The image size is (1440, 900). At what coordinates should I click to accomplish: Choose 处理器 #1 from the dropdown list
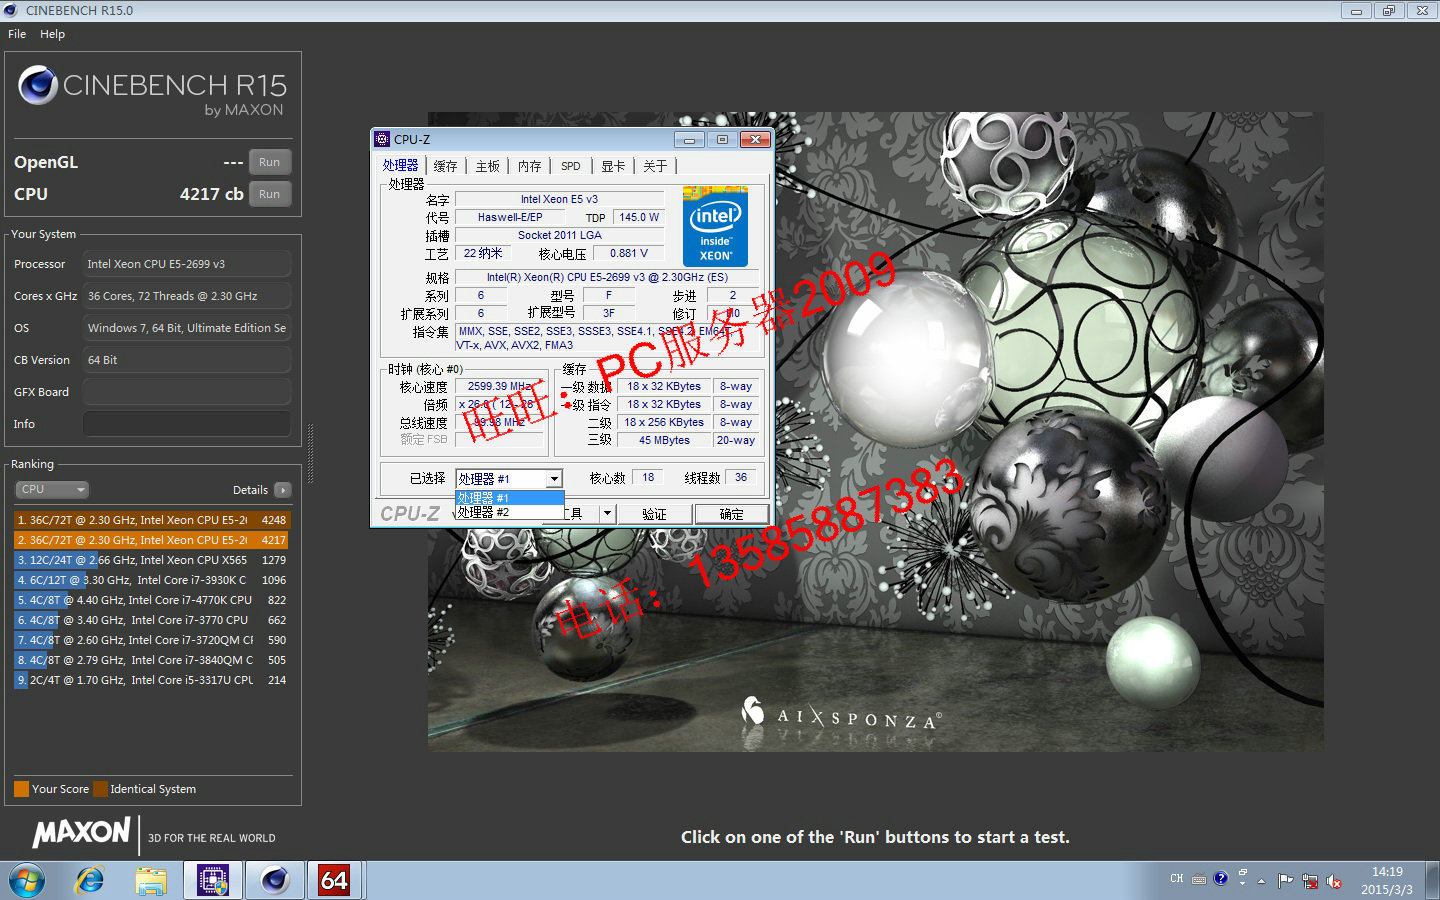pos(510,498)
